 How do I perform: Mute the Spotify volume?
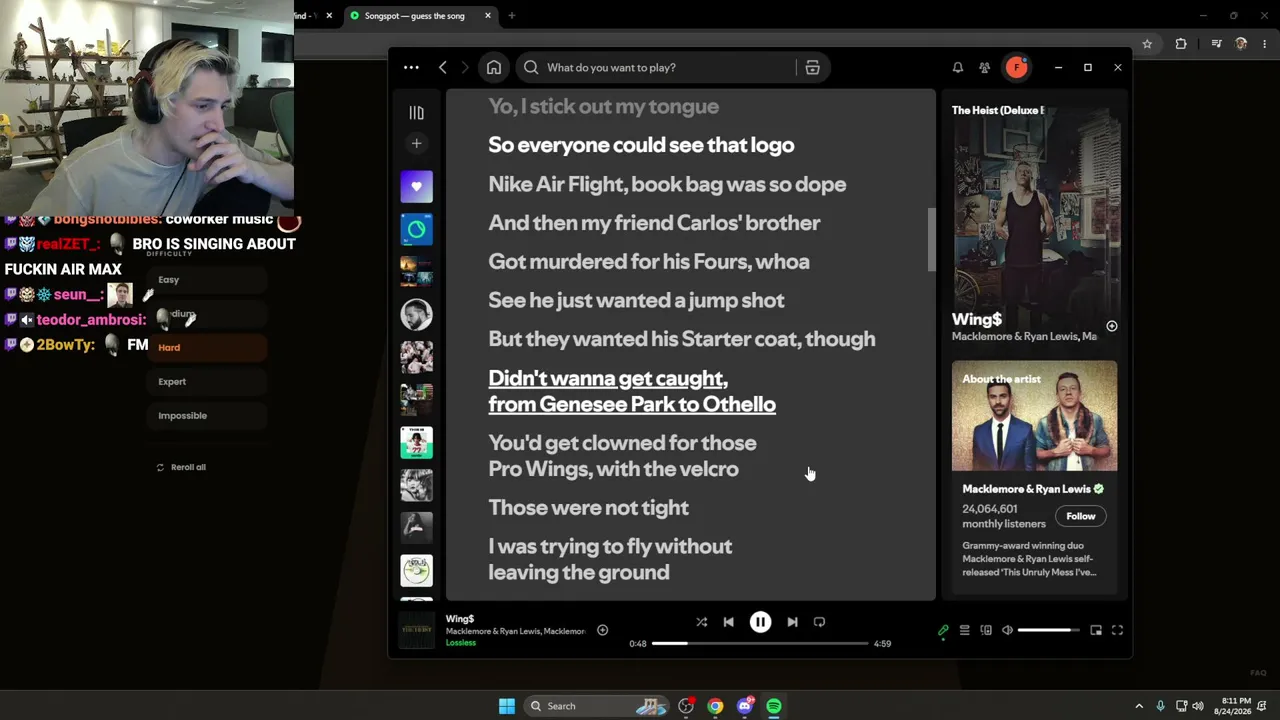coord(1007,630)
